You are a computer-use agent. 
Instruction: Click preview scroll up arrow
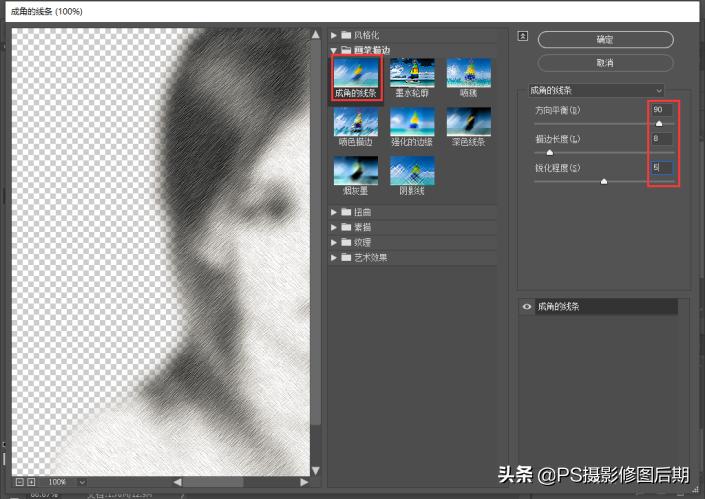(x=316, y=35)
